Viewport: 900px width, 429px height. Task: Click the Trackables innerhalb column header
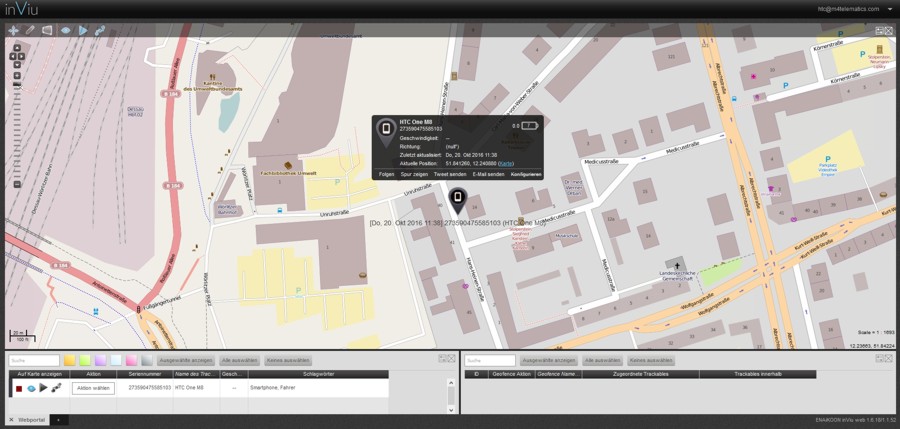coord(758,374)
